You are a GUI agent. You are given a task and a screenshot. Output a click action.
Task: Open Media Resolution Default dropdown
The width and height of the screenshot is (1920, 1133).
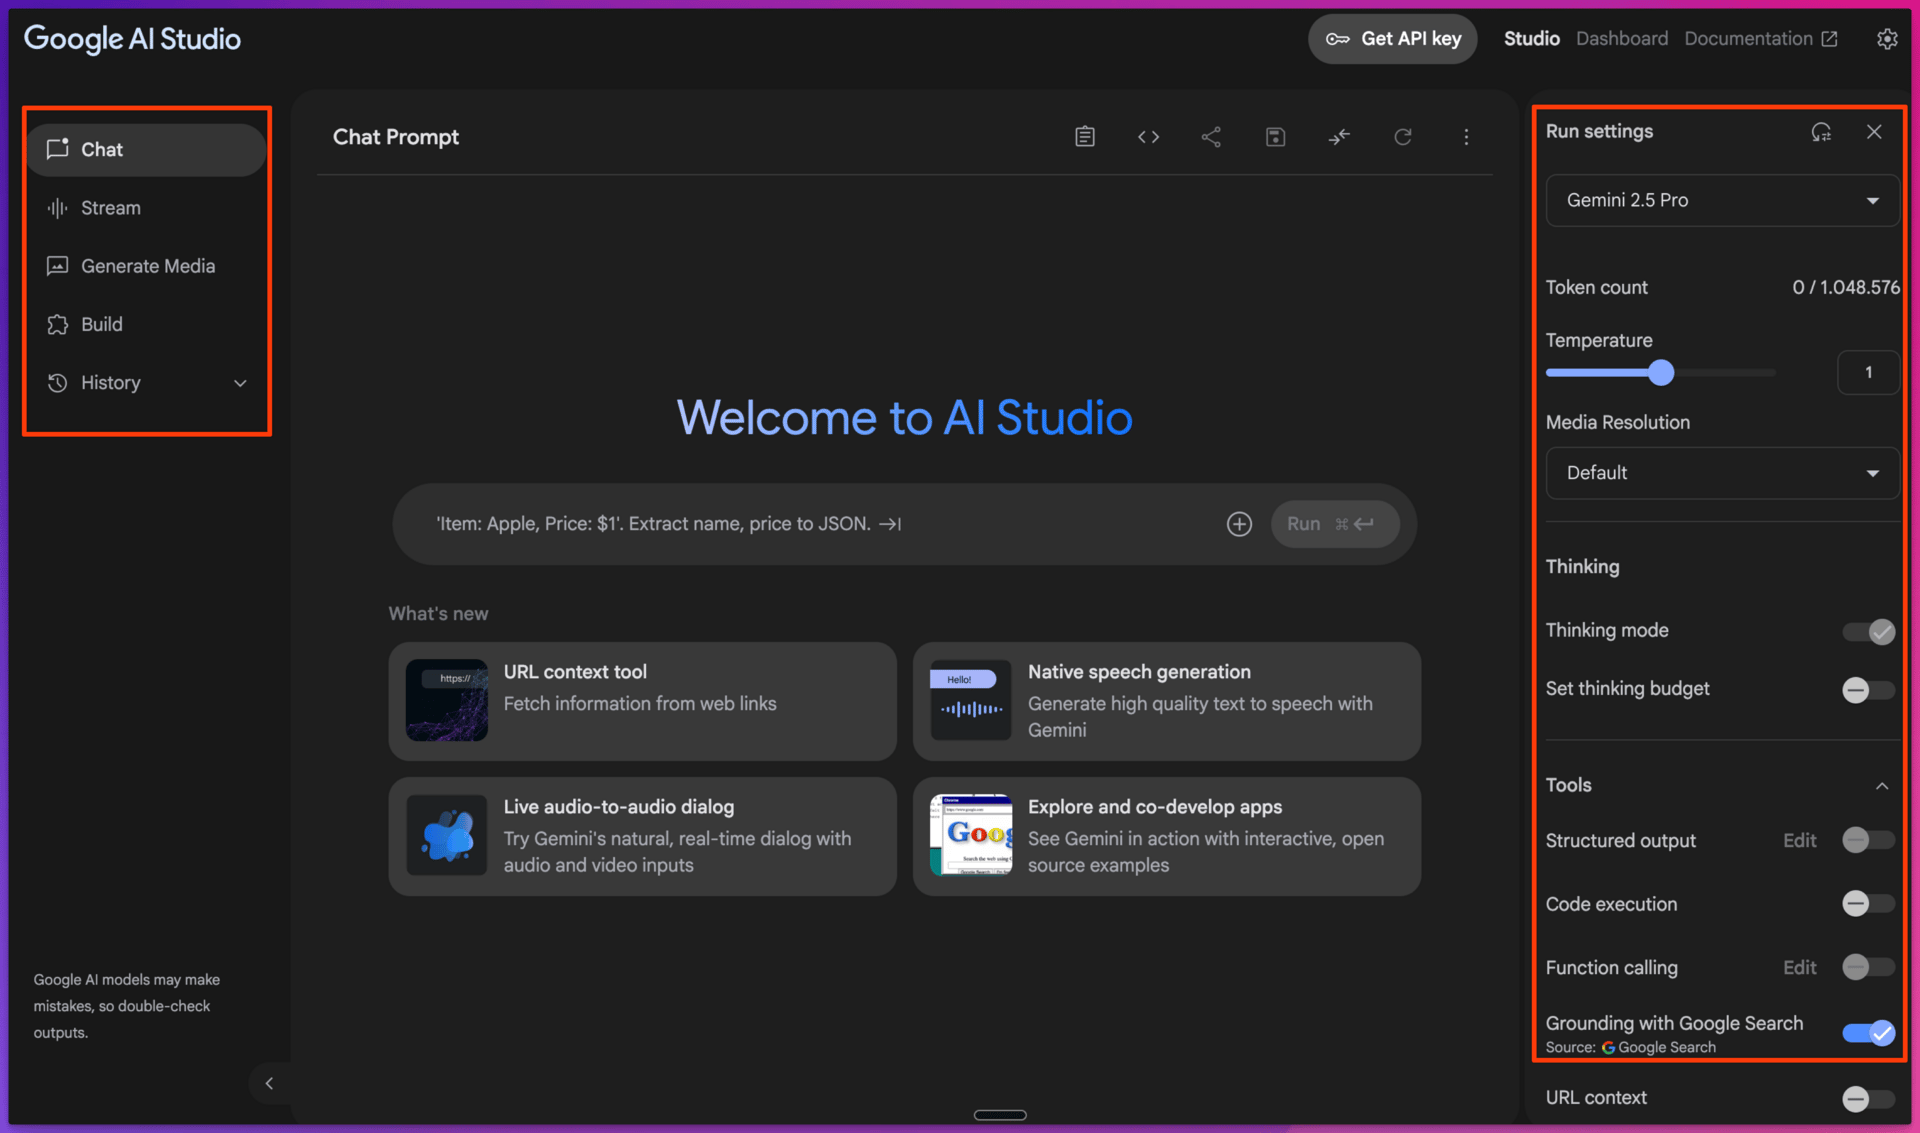(1722, 473)
